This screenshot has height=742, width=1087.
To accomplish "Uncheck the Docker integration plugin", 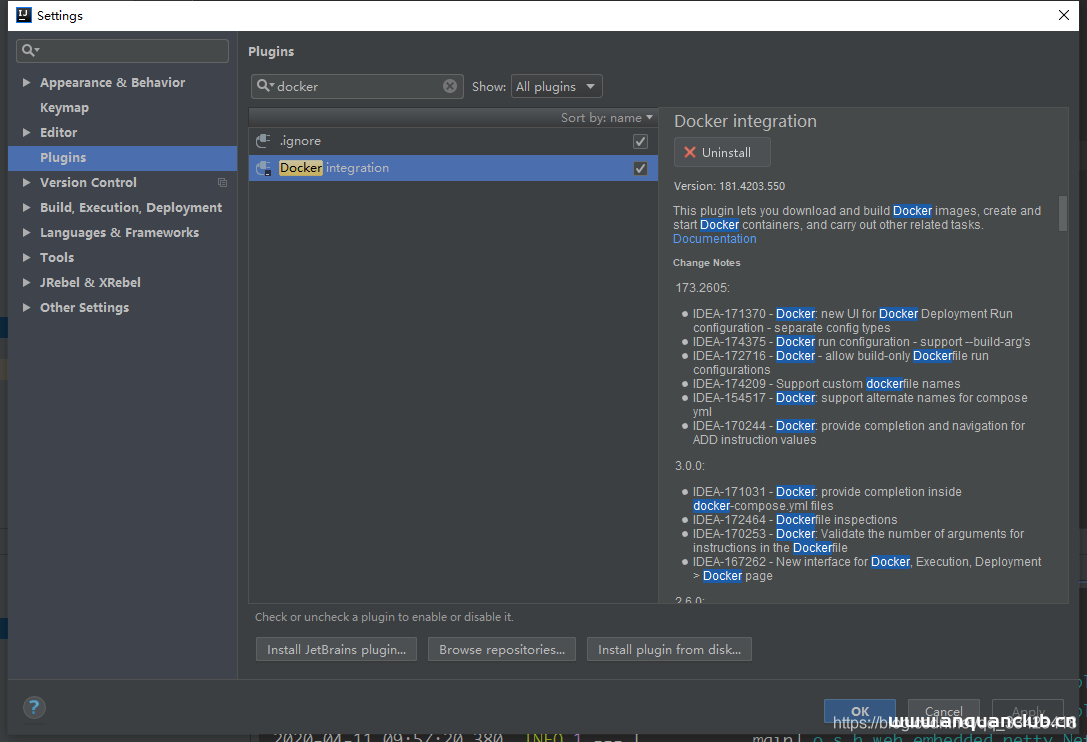I will coord(640,169).
